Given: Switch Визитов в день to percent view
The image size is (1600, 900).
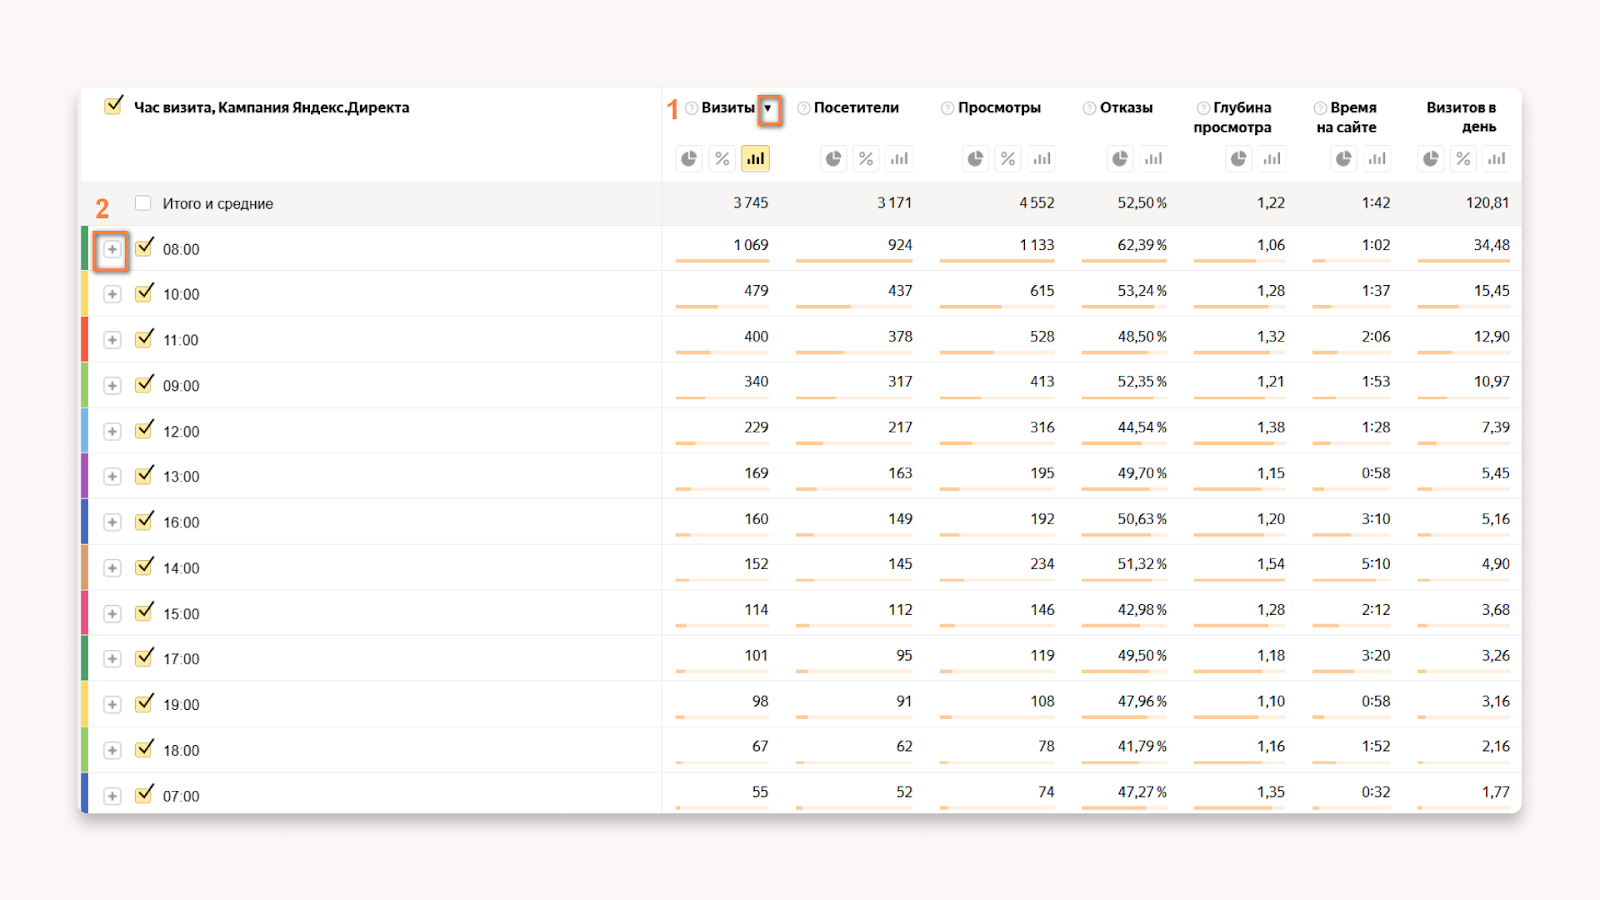Looking at the screenshot, I should click(x=1464, y=158).
